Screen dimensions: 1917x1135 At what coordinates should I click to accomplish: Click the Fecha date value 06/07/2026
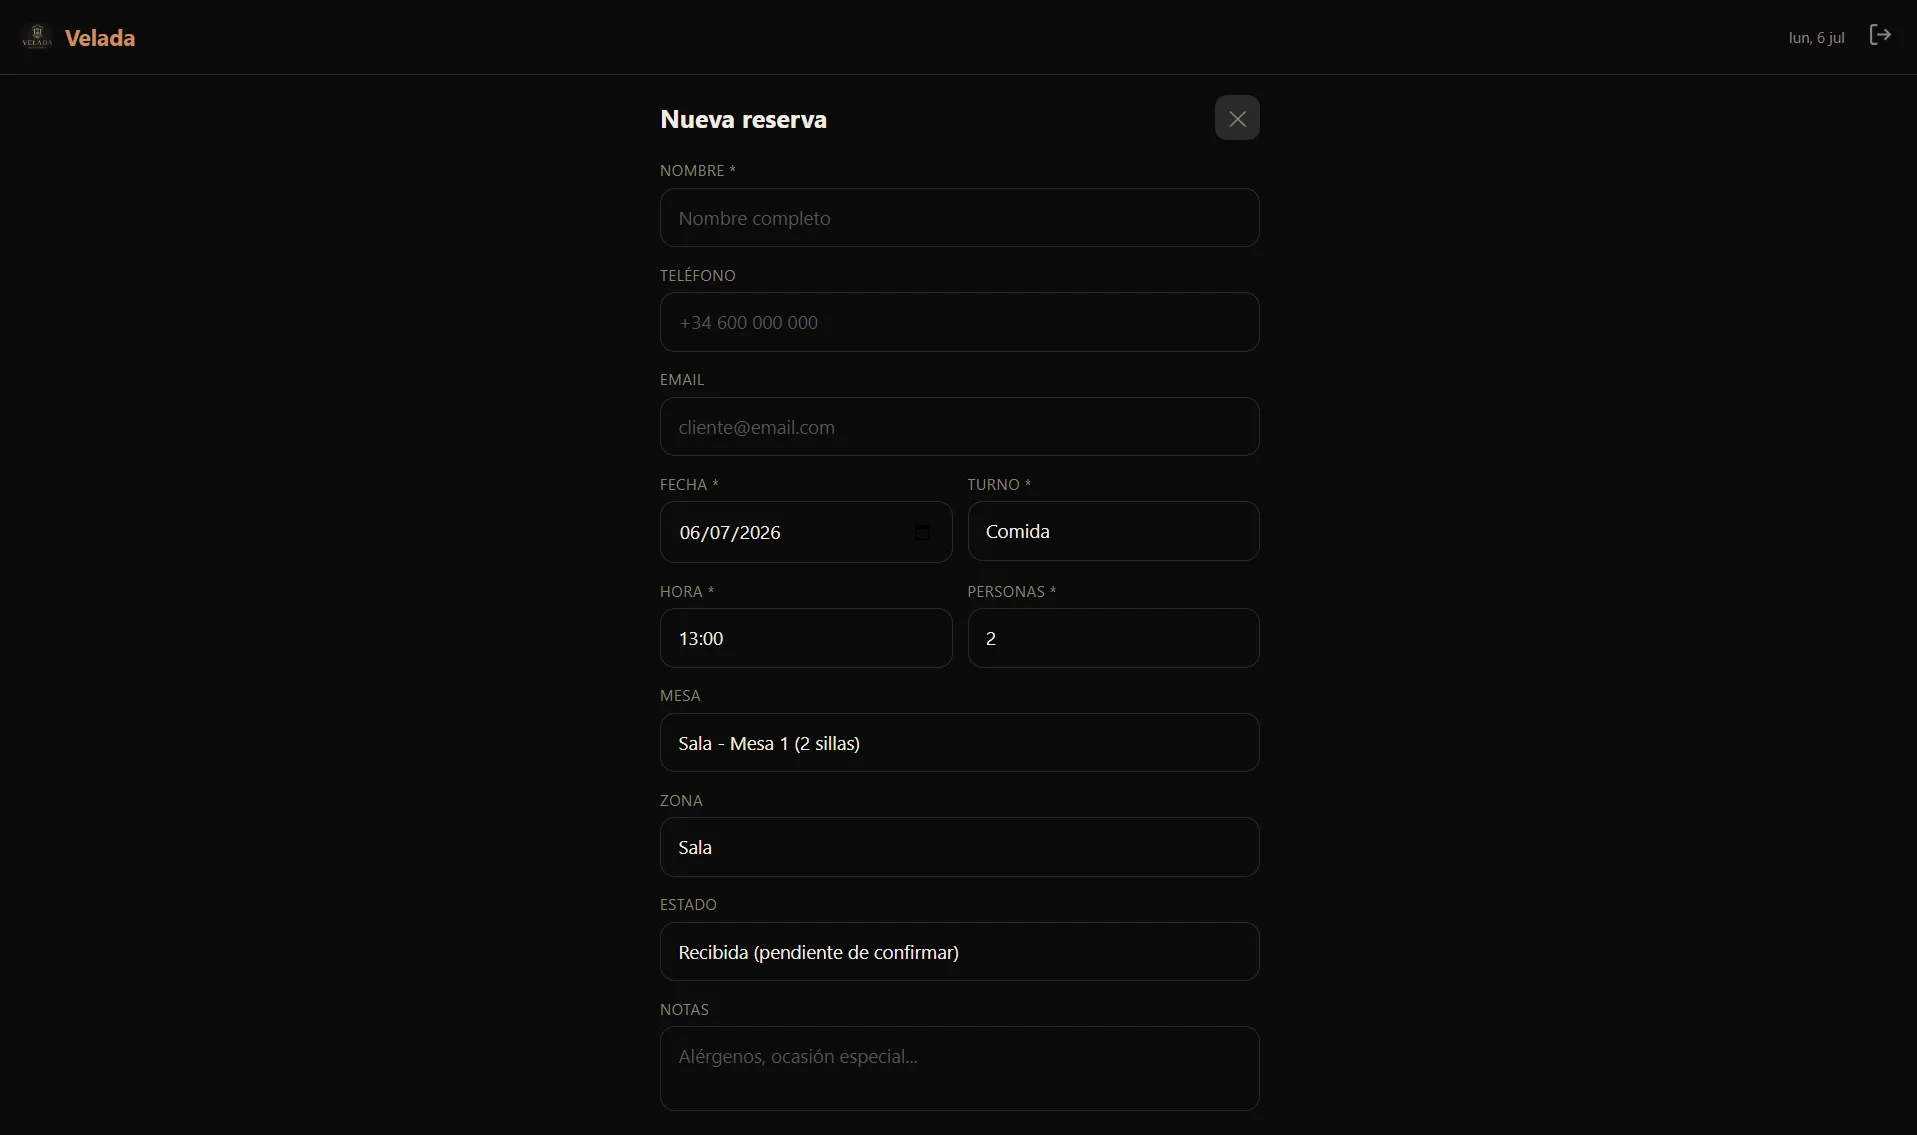(x=730, y=532)
